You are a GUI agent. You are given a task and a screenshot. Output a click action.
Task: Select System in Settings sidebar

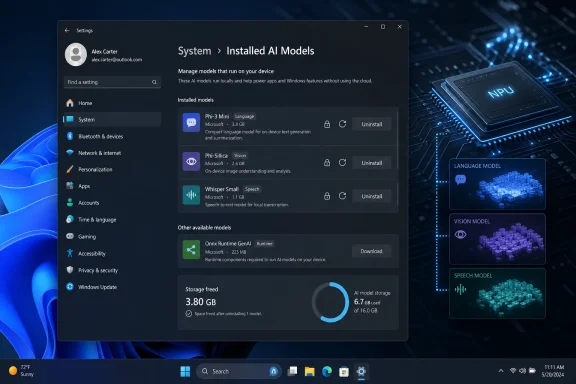(x=112, y=119)
